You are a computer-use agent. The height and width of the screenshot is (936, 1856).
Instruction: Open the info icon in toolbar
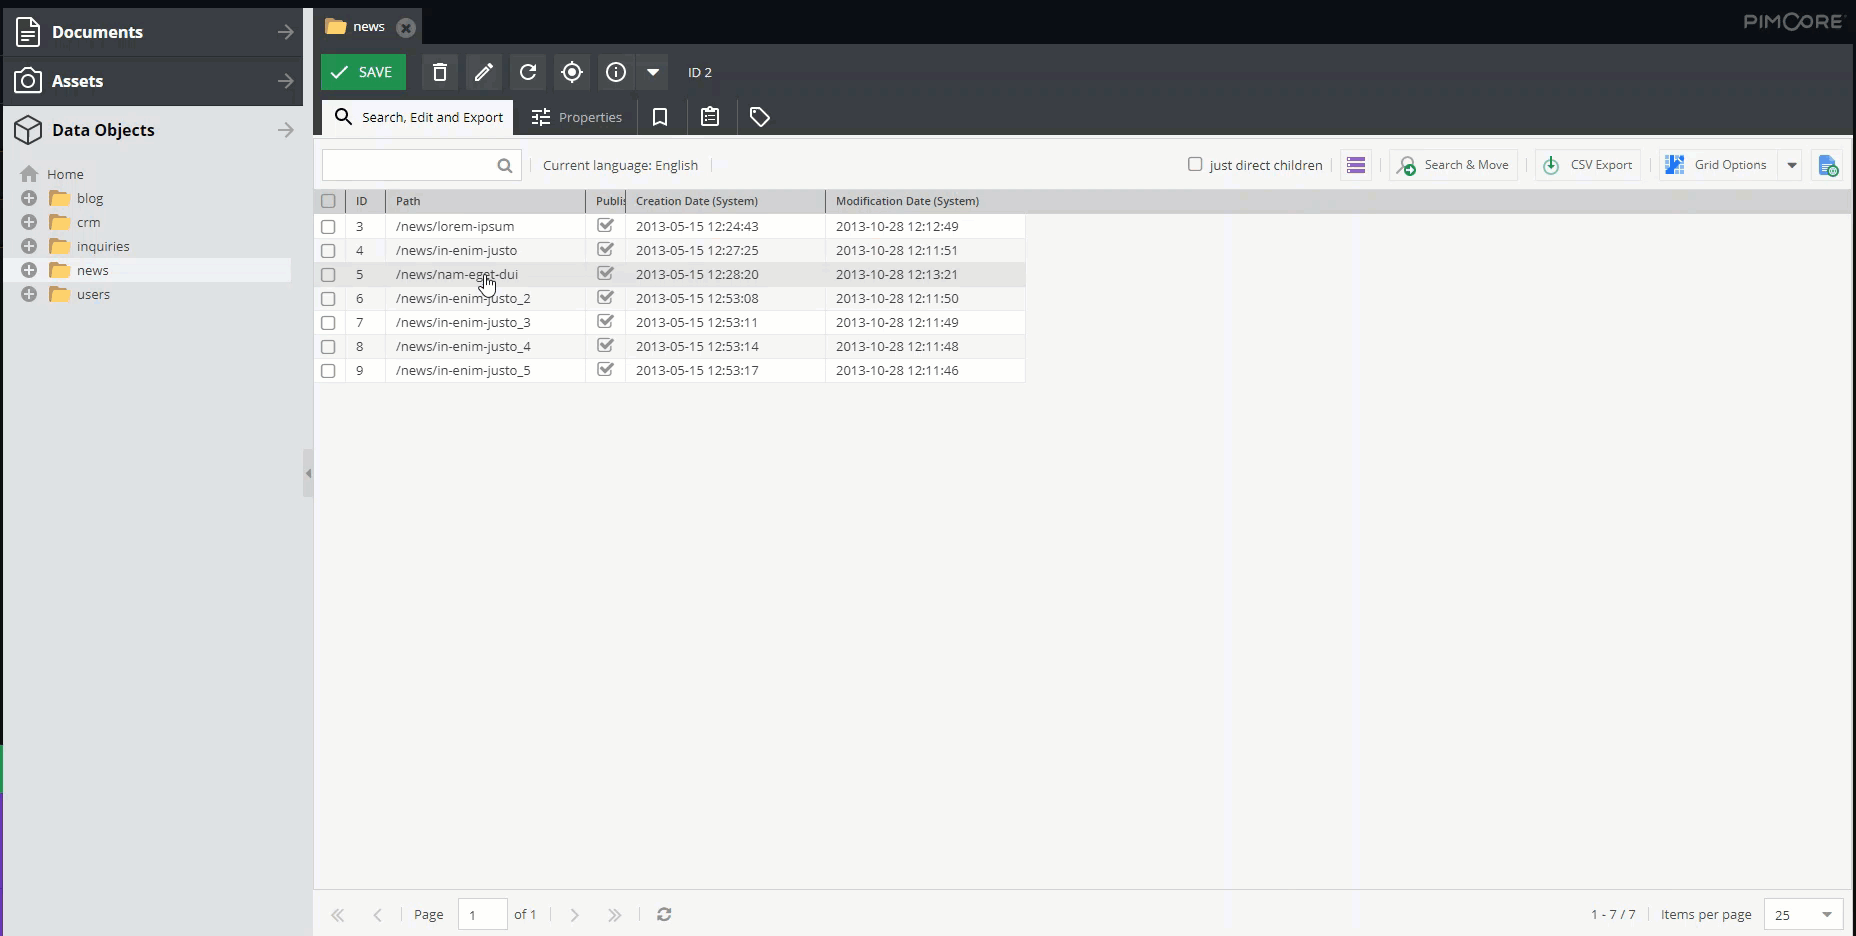616,72
